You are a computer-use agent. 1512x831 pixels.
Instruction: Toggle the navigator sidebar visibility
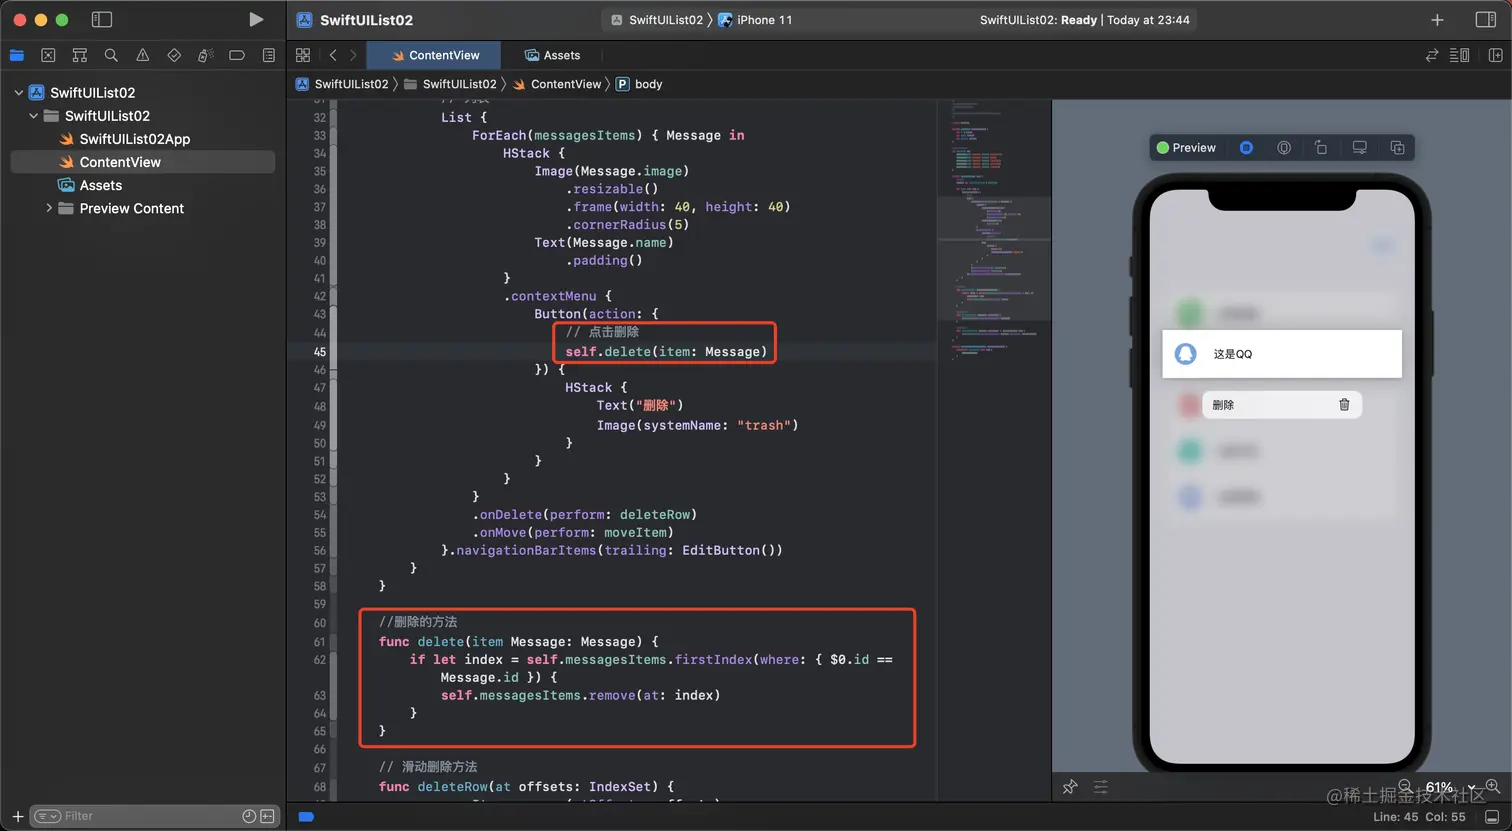tap(101, 19)
